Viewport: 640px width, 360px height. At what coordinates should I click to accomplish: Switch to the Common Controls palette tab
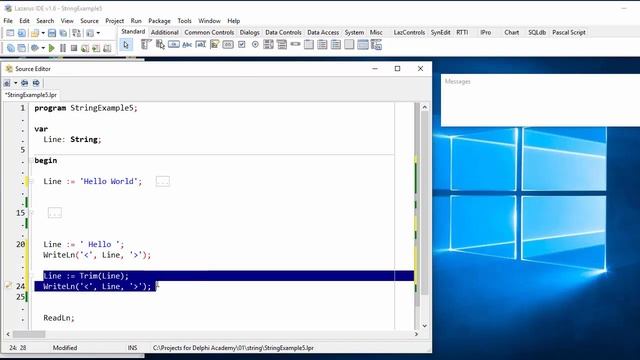tap(209, 32)
